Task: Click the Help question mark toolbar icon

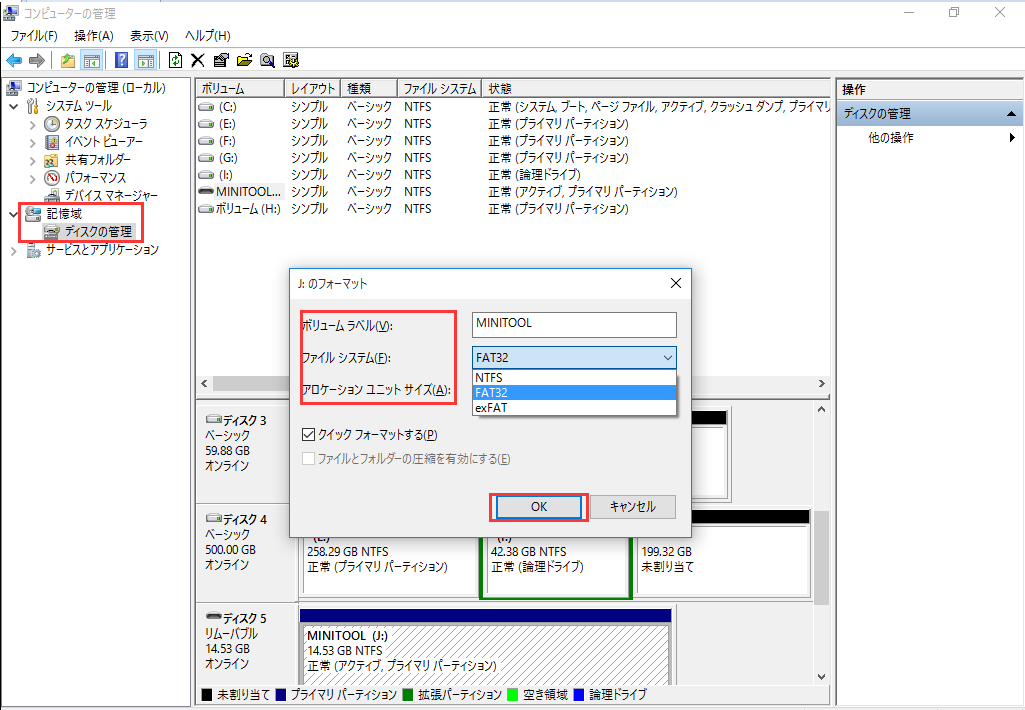Action: point(121,60)
